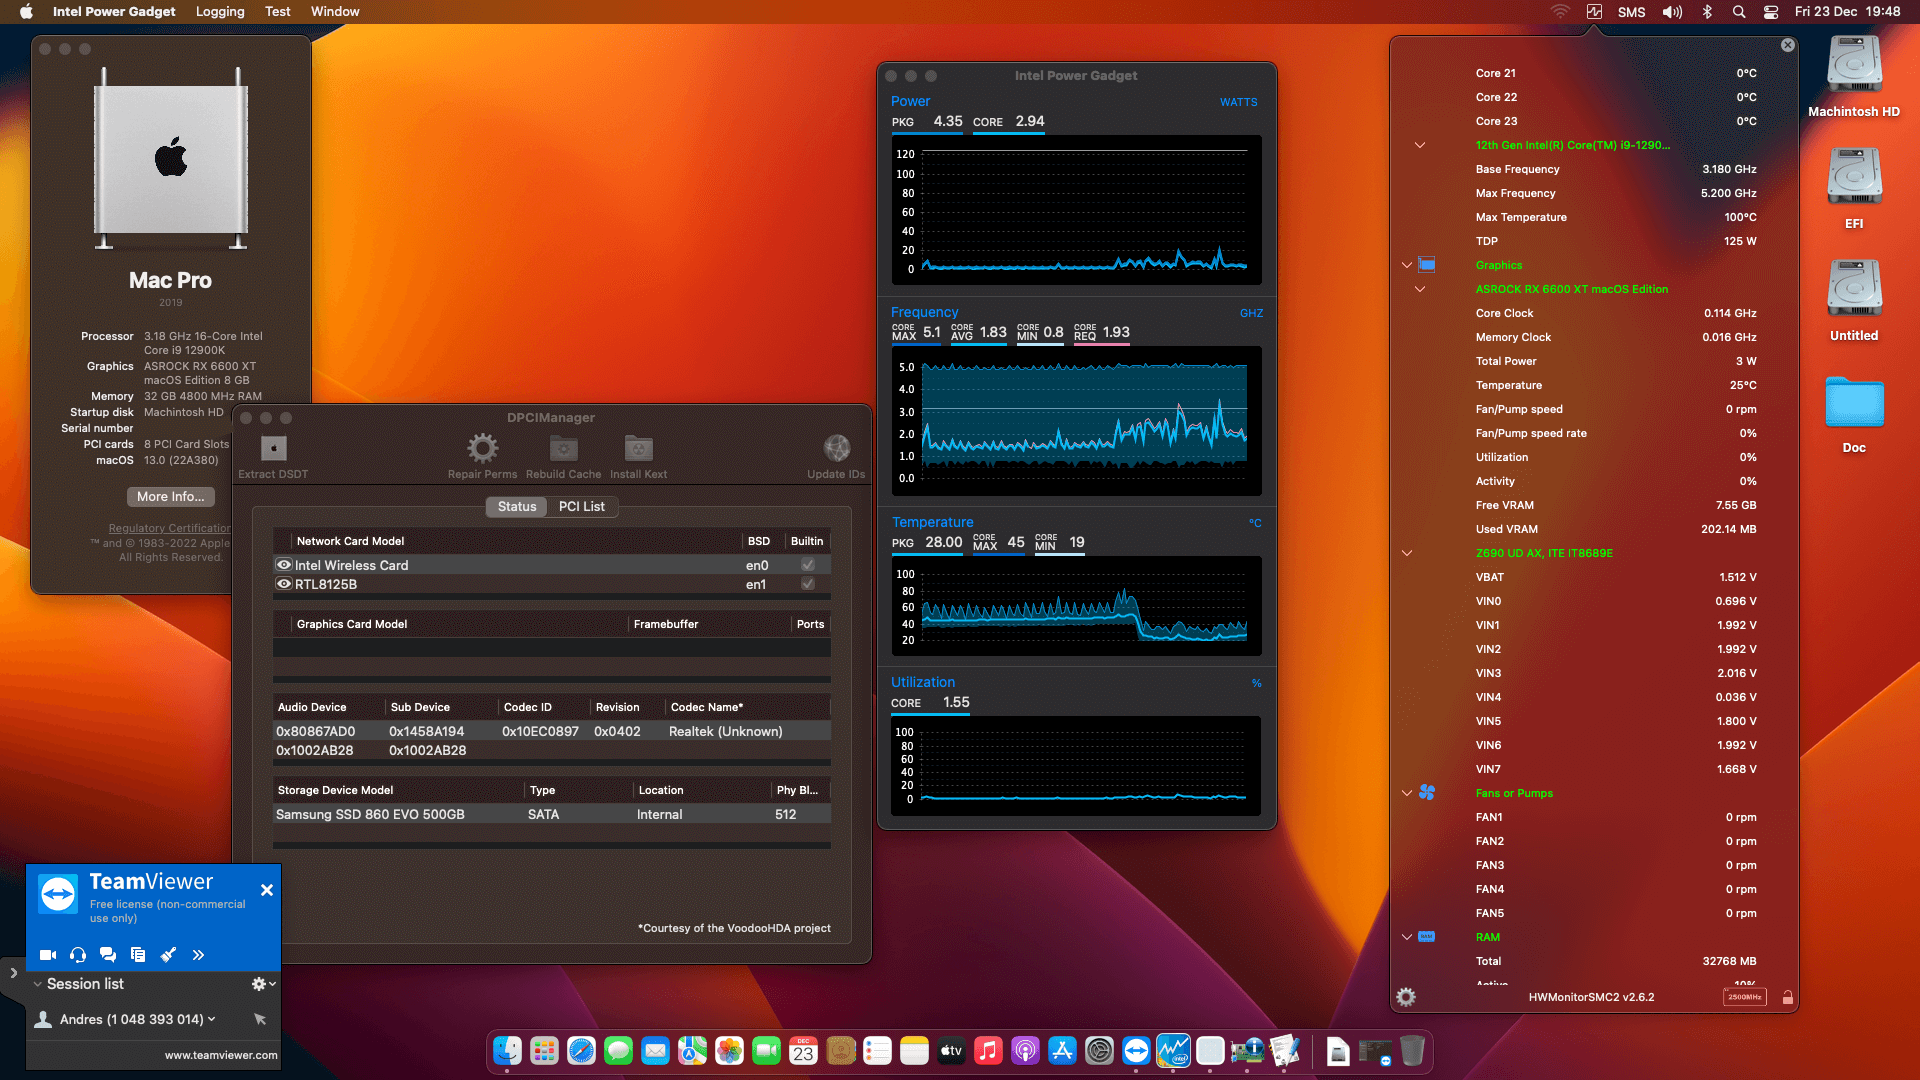This screenshot has height=1080, width=1920.
Task: Open www.teamviewer.com link
Action: (221, 1055)
